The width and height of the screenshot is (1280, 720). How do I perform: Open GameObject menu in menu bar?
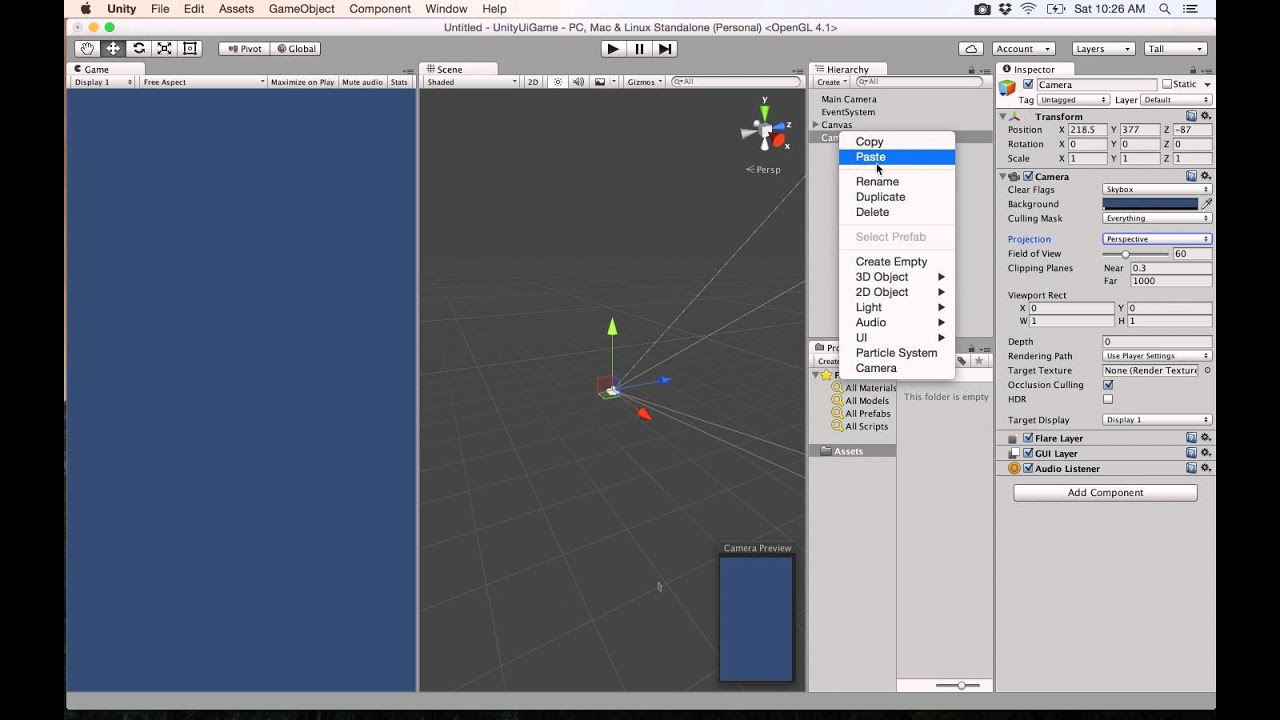301,9
